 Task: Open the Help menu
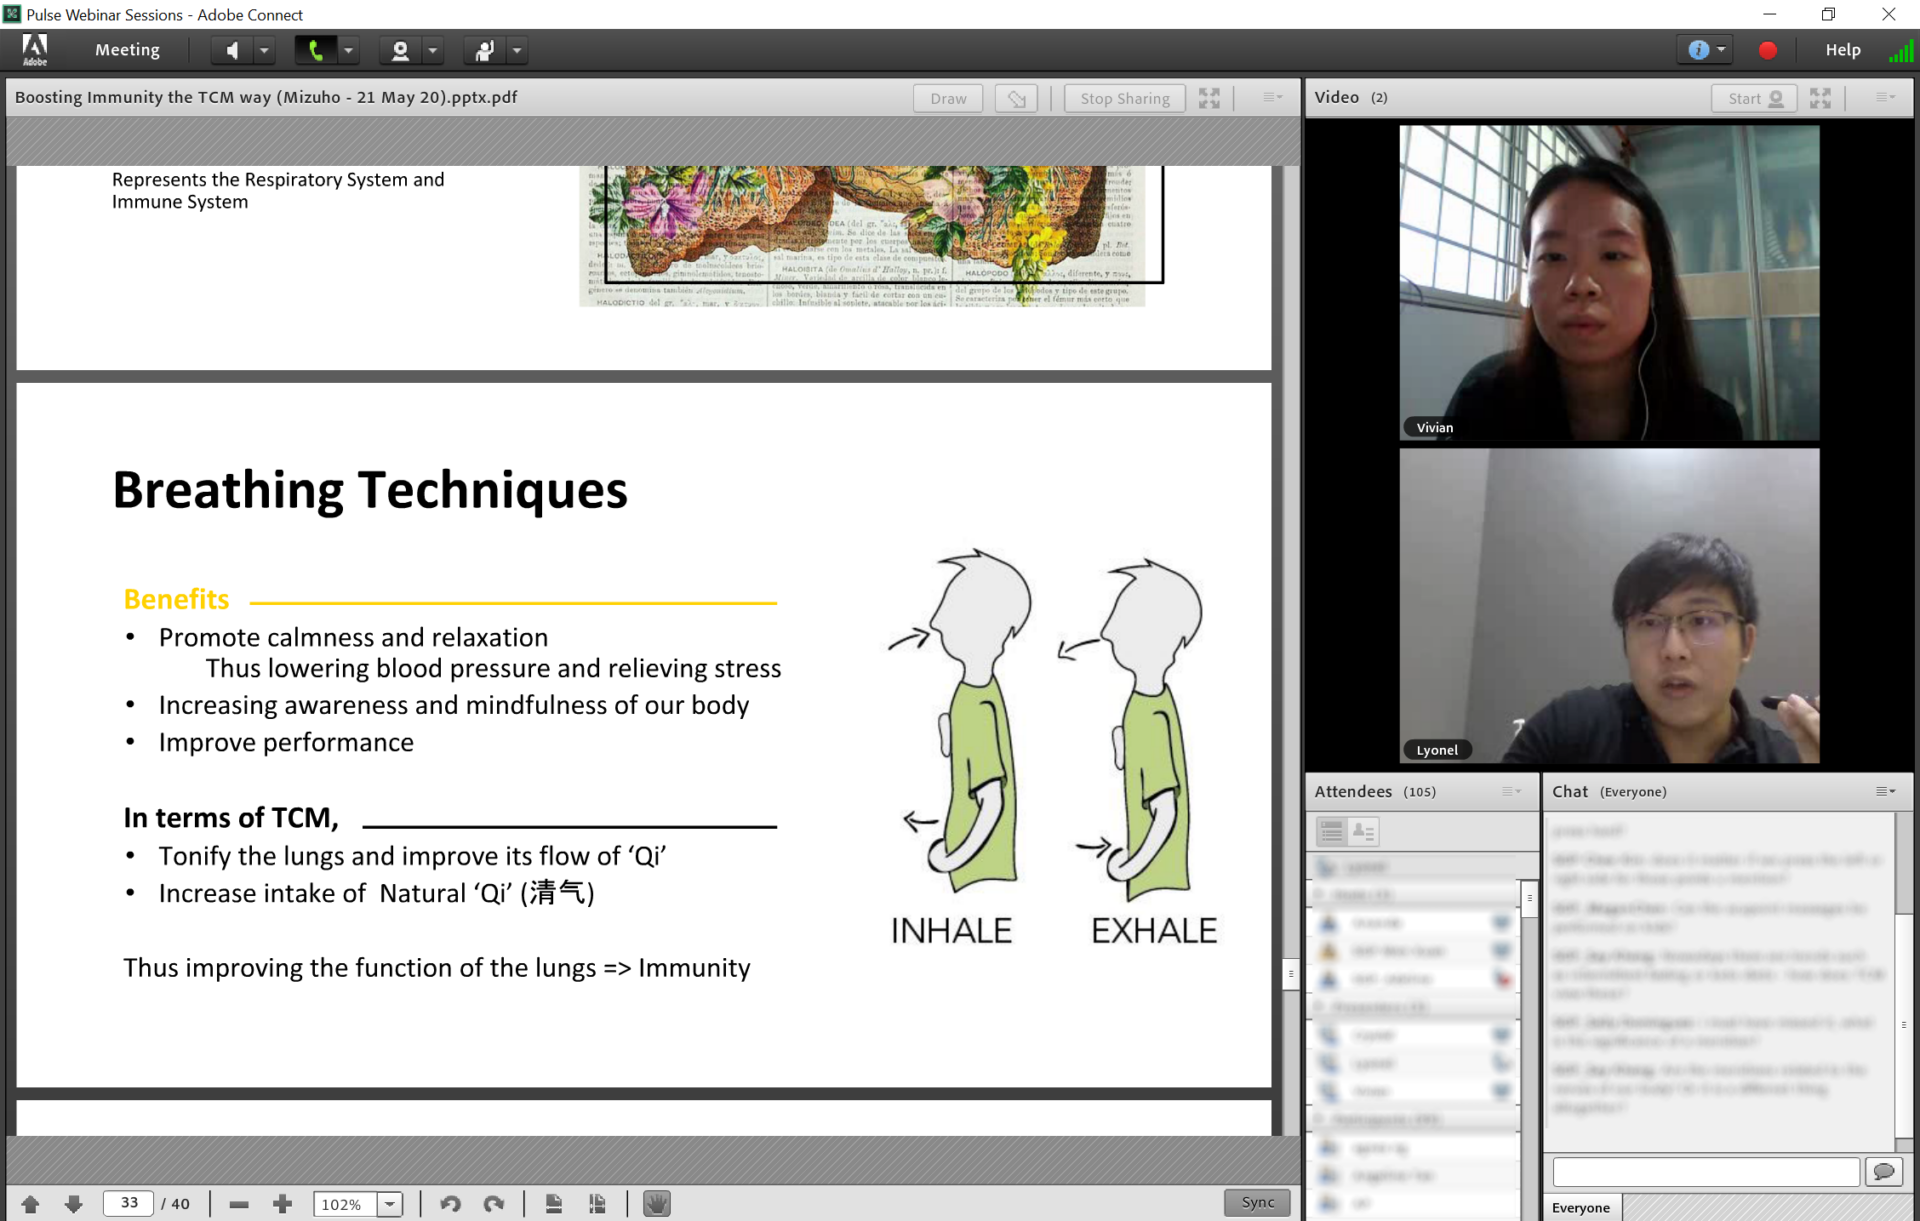(x=1842, y=50)
